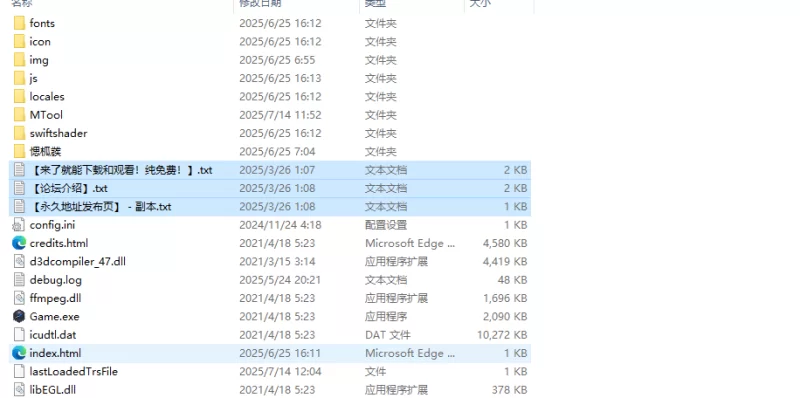Click document icon of 【永久地址发布页】 - 副本.txt

tap(19, 207)
